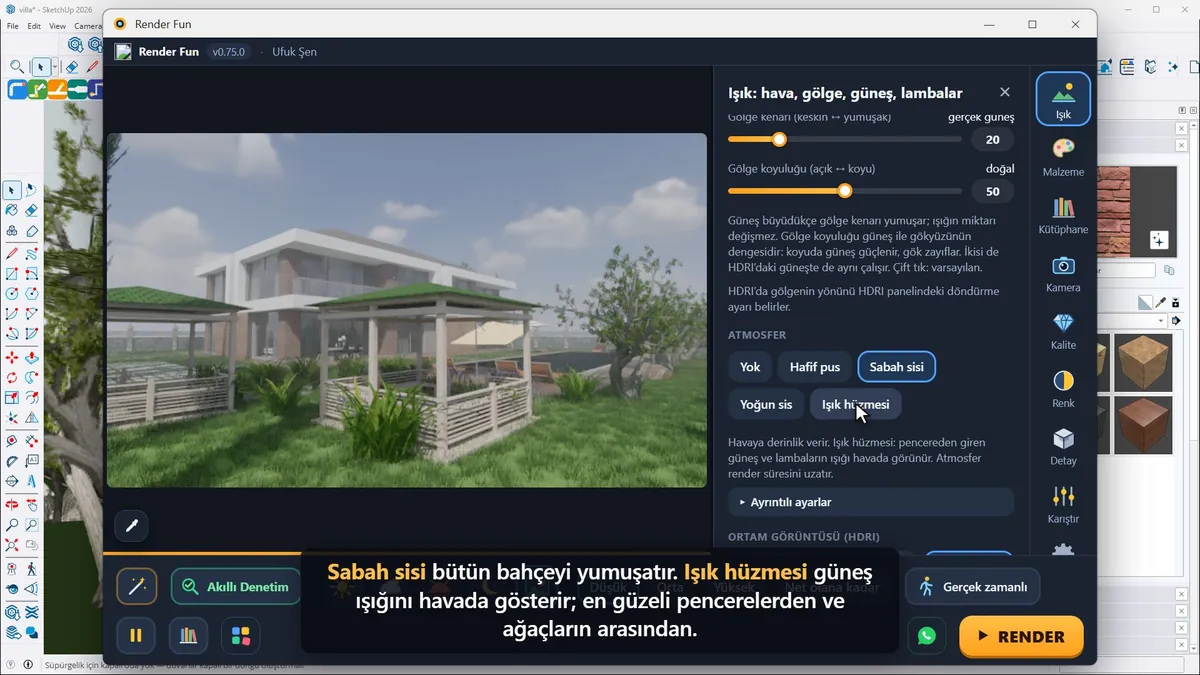Select the SketchUp Rotate tool
Image resolution: width=1200 pixels, height=675 pixels.
[12, 378]
